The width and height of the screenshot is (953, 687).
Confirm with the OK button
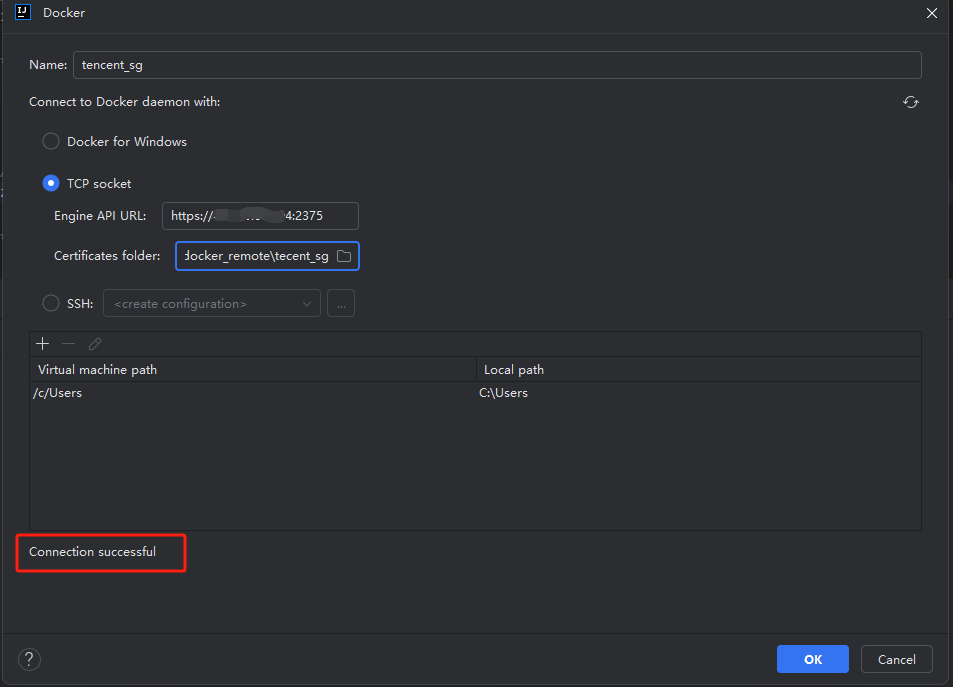813,659
